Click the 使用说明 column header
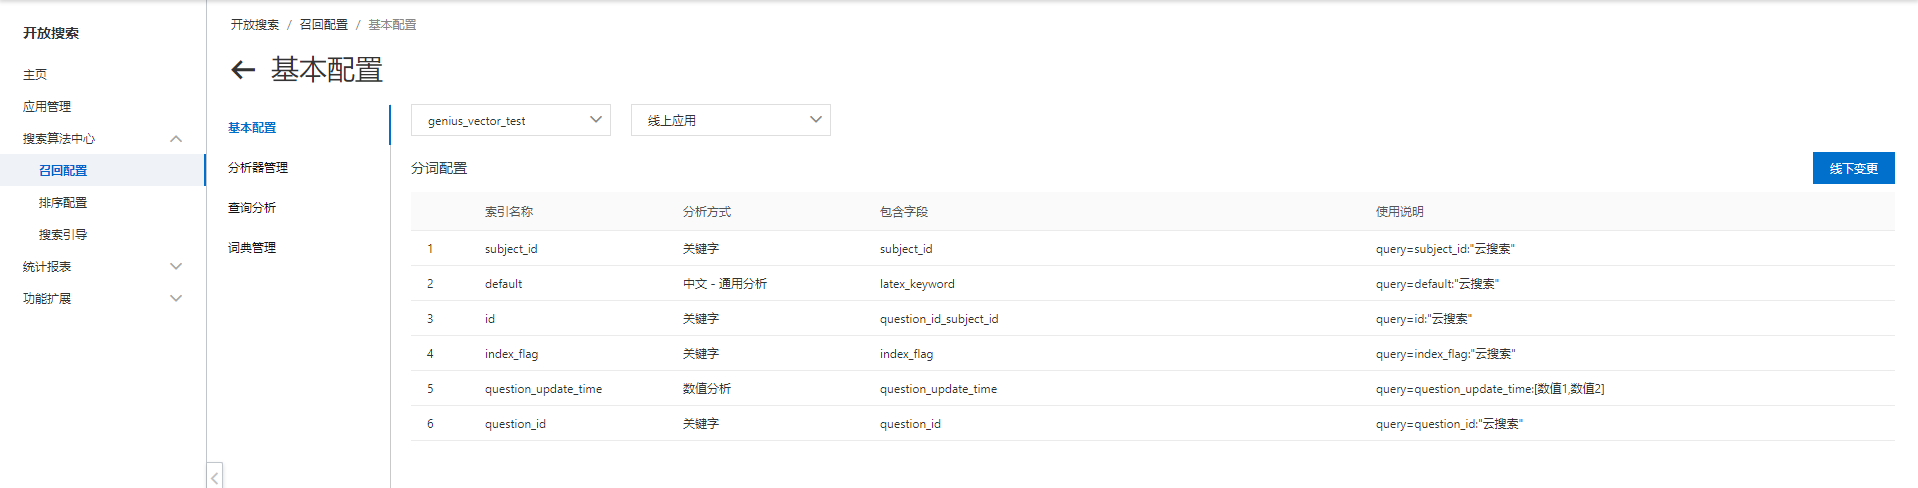The height and width of the screenshot is (488, 1918). 1400,211
